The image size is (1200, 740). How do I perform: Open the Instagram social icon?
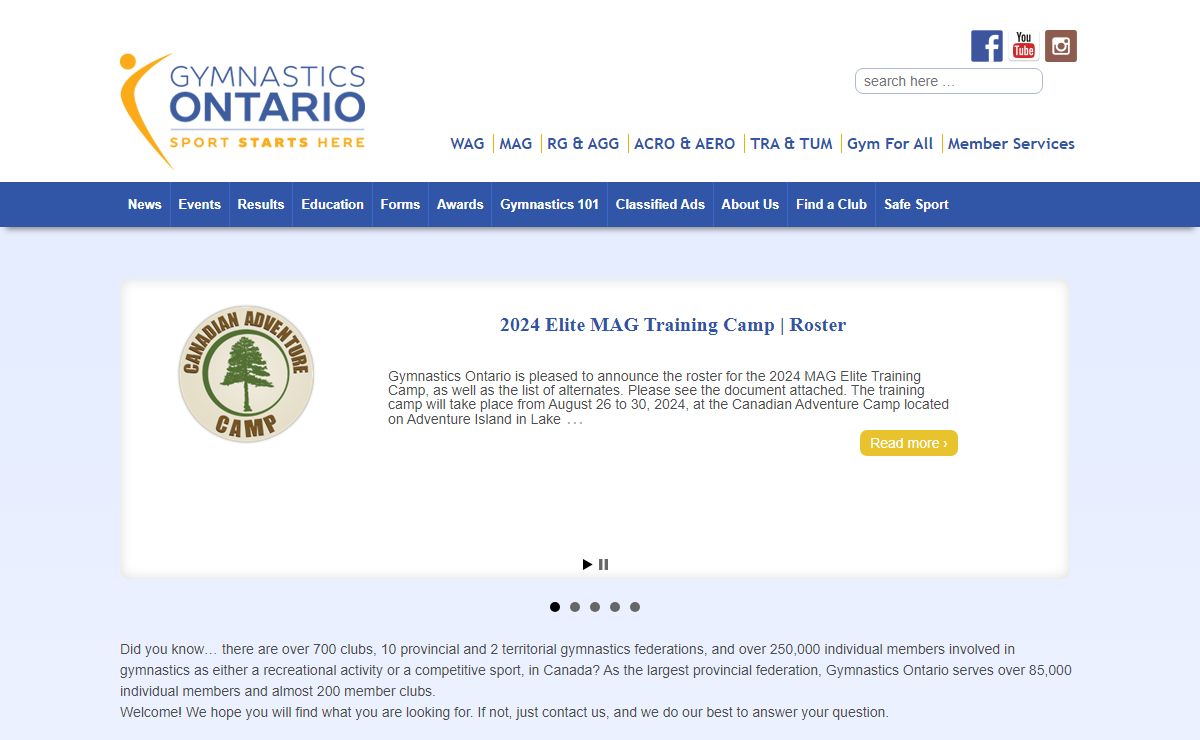[1061, 46]
